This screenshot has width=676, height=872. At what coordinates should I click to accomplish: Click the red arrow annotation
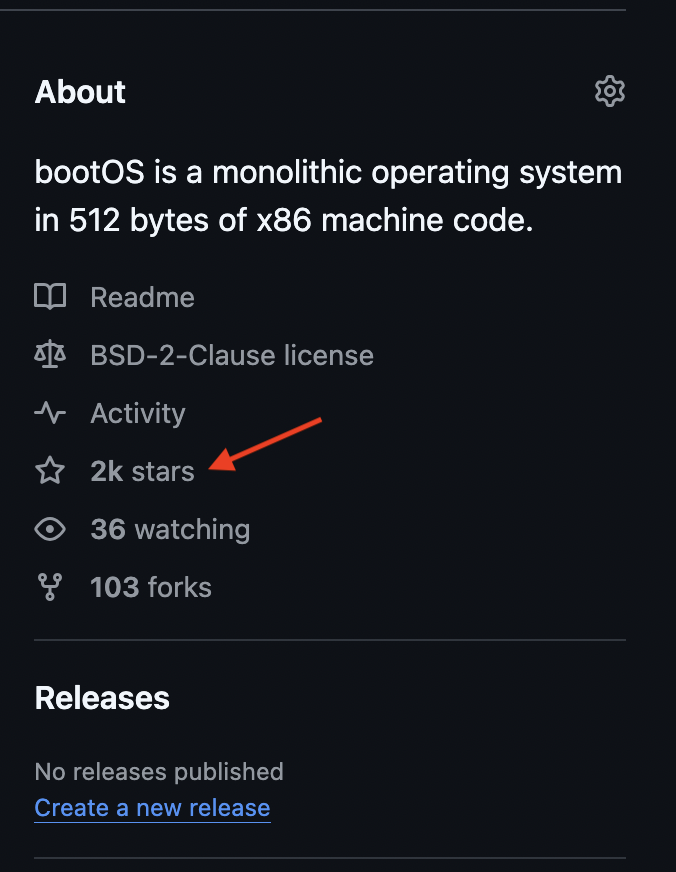click(x=268, y=442)
